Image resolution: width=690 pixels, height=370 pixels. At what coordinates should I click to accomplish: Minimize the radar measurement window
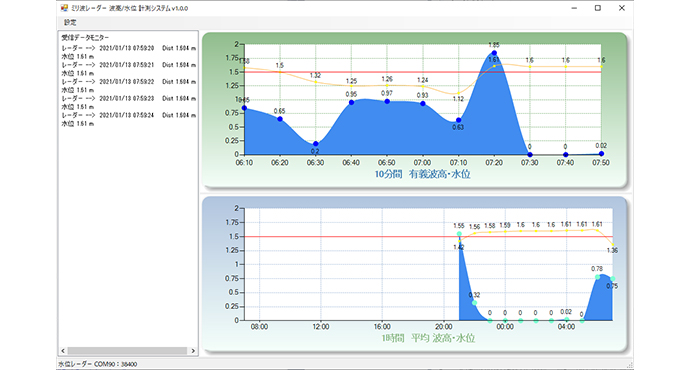574,8
